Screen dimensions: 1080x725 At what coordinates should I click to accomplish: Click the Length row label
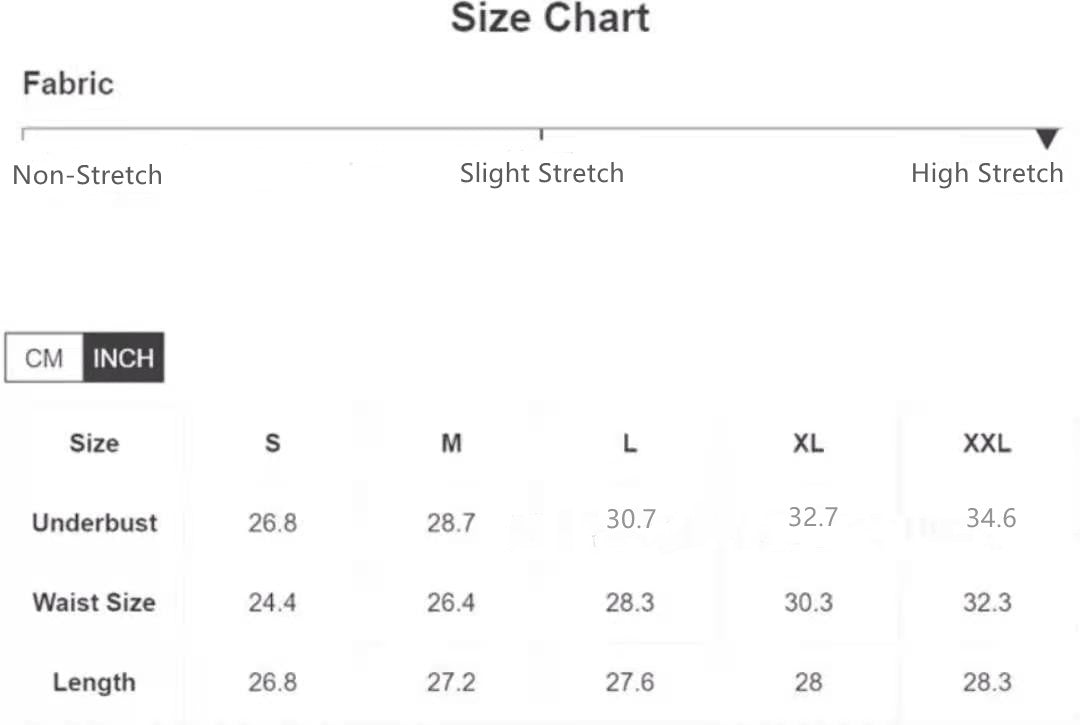(94, 682)
